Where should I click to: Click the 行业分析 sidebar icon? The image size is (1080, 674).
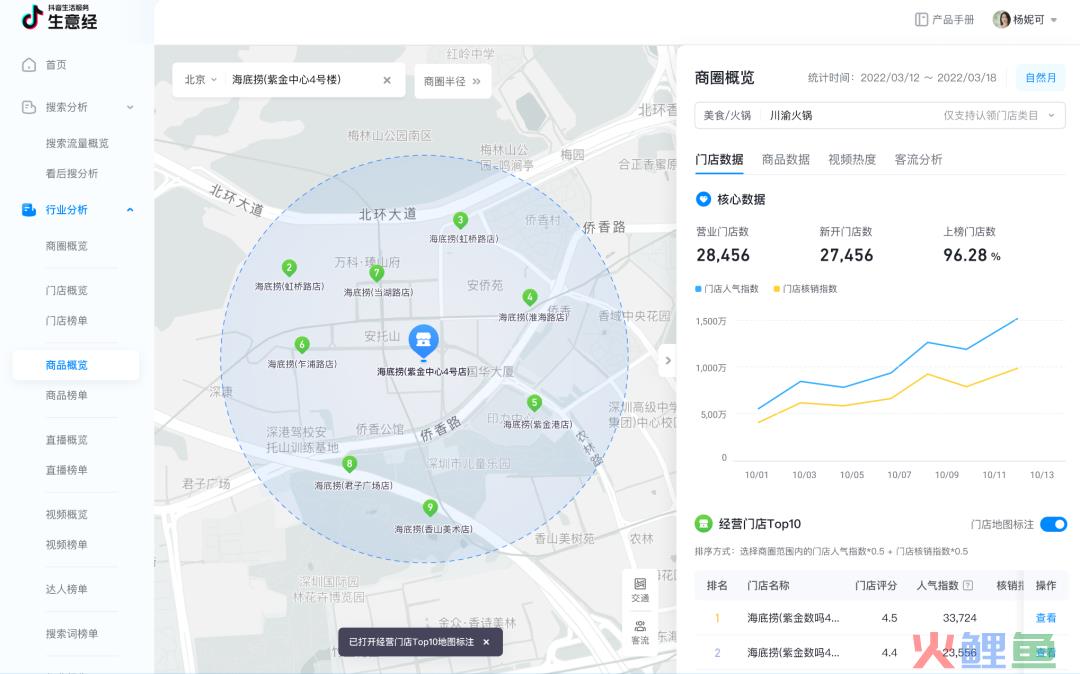[29, 210]
